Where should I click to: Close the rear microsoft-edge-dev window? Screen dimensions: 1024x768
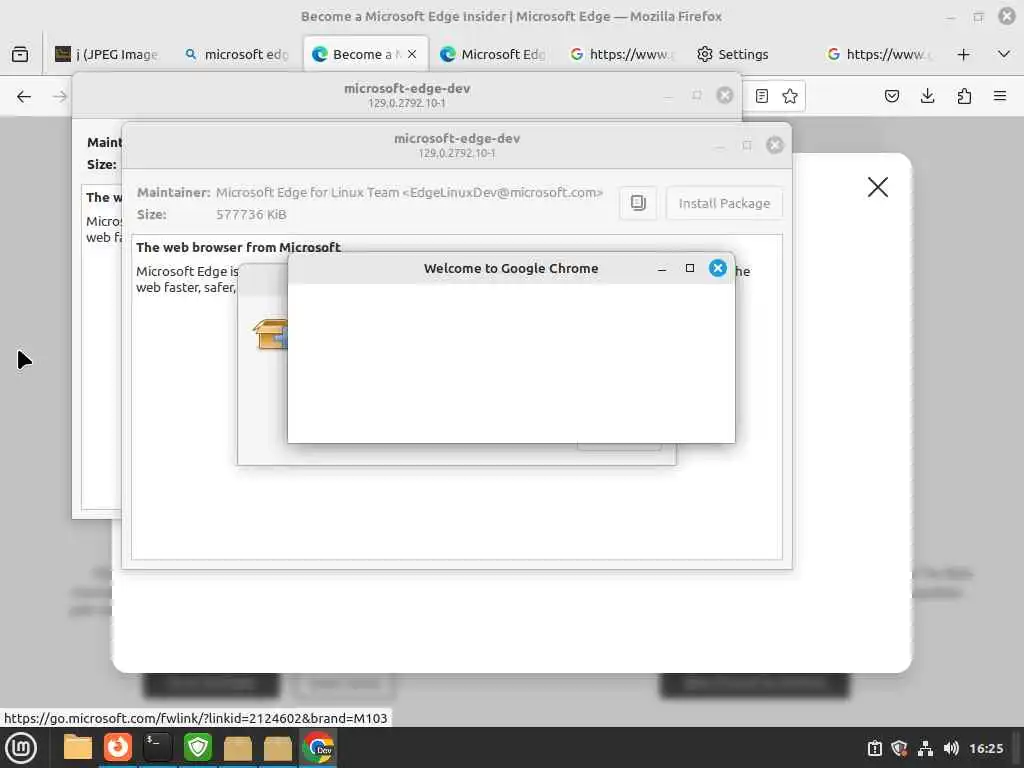click(x=725, y=95)
